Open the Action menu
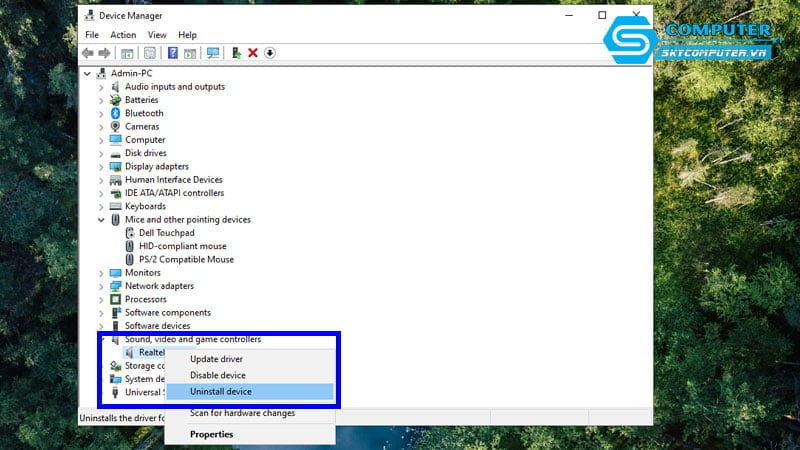Image resolution: width=800 pixels, height=450 pixels. [123, 35]
